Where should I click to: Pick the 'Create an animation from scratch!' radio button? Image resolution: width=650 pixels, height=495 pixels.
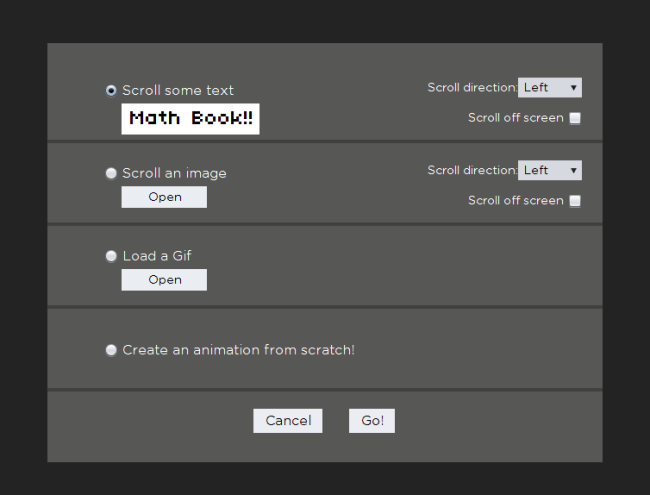(111, 350)
